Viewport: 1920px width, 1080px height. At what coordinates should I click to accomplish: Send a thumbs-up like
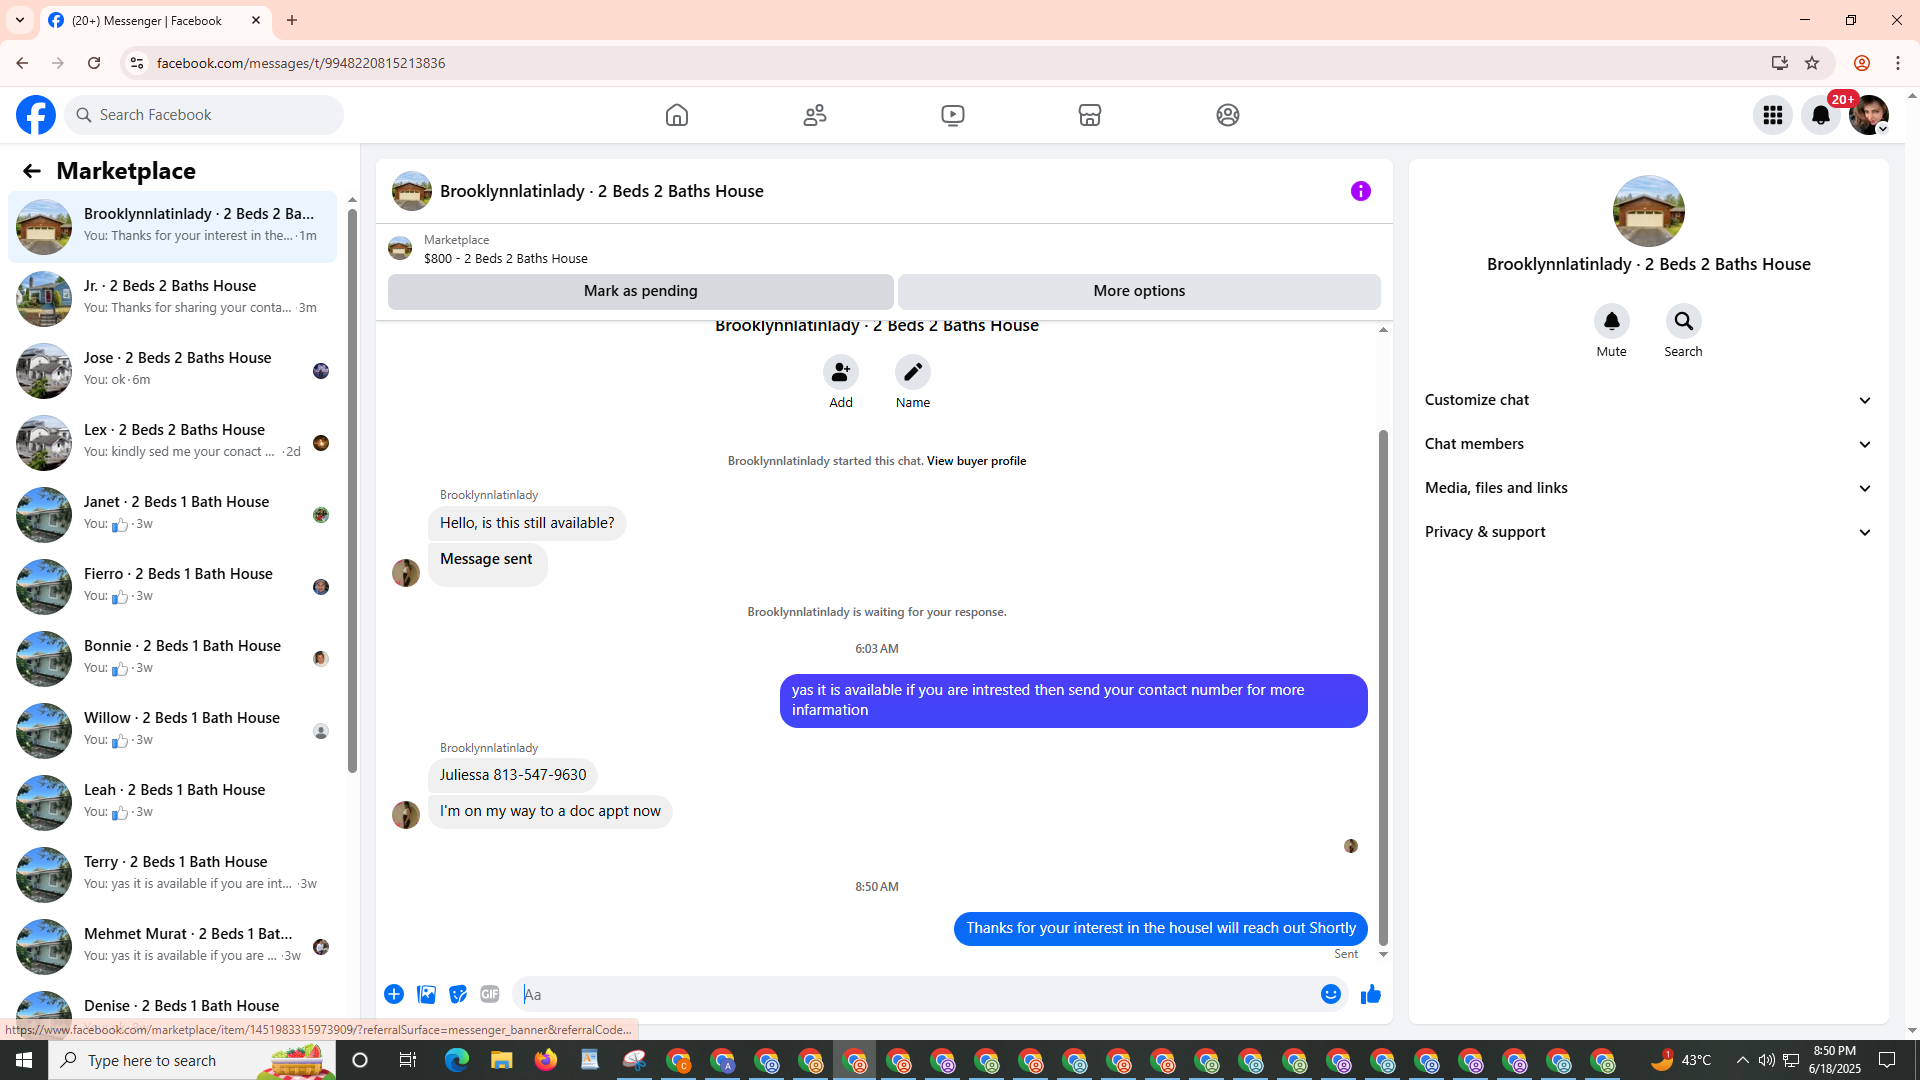click(1371, 994)
